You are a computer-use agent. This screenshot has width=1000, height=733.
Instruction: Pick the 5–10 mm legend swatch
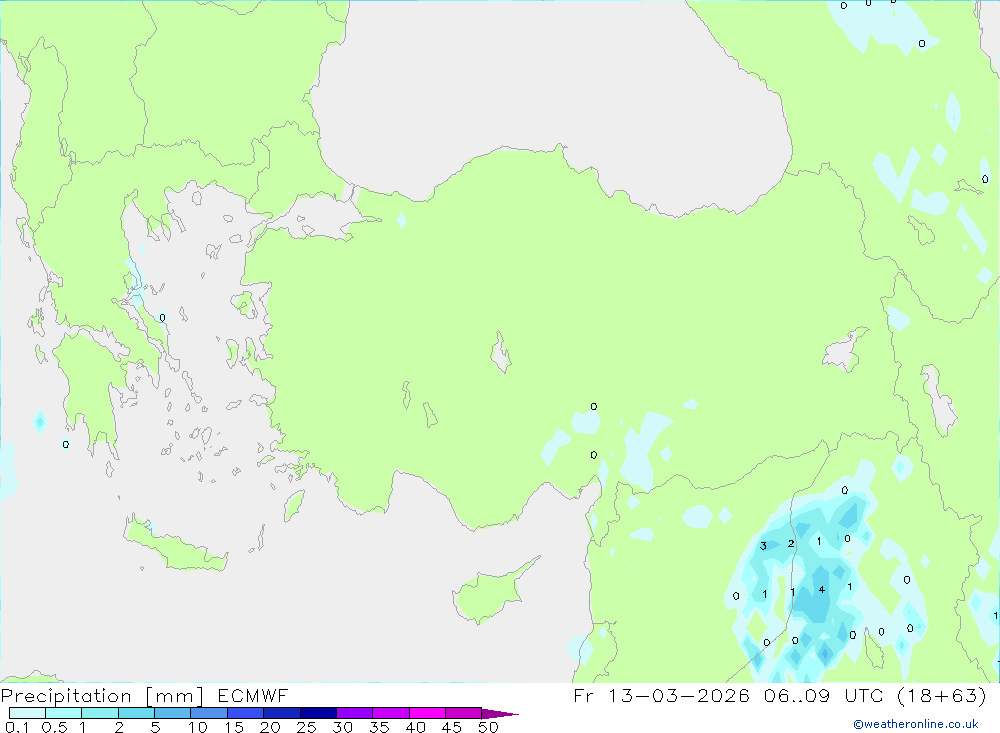(172, 713)
